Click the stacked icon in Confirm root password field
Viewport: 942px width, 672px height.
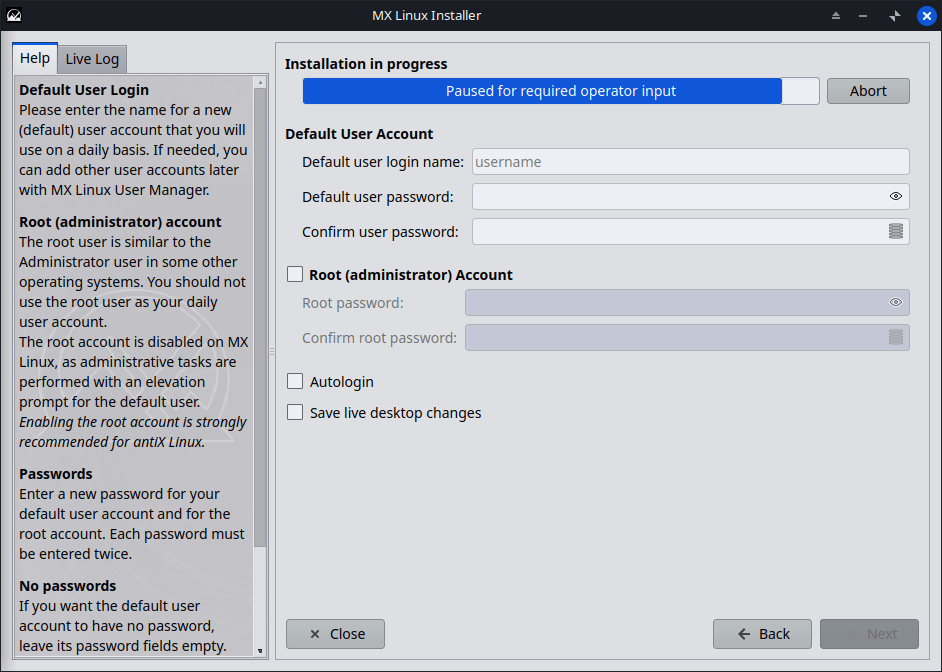click(x=895, y=338)
